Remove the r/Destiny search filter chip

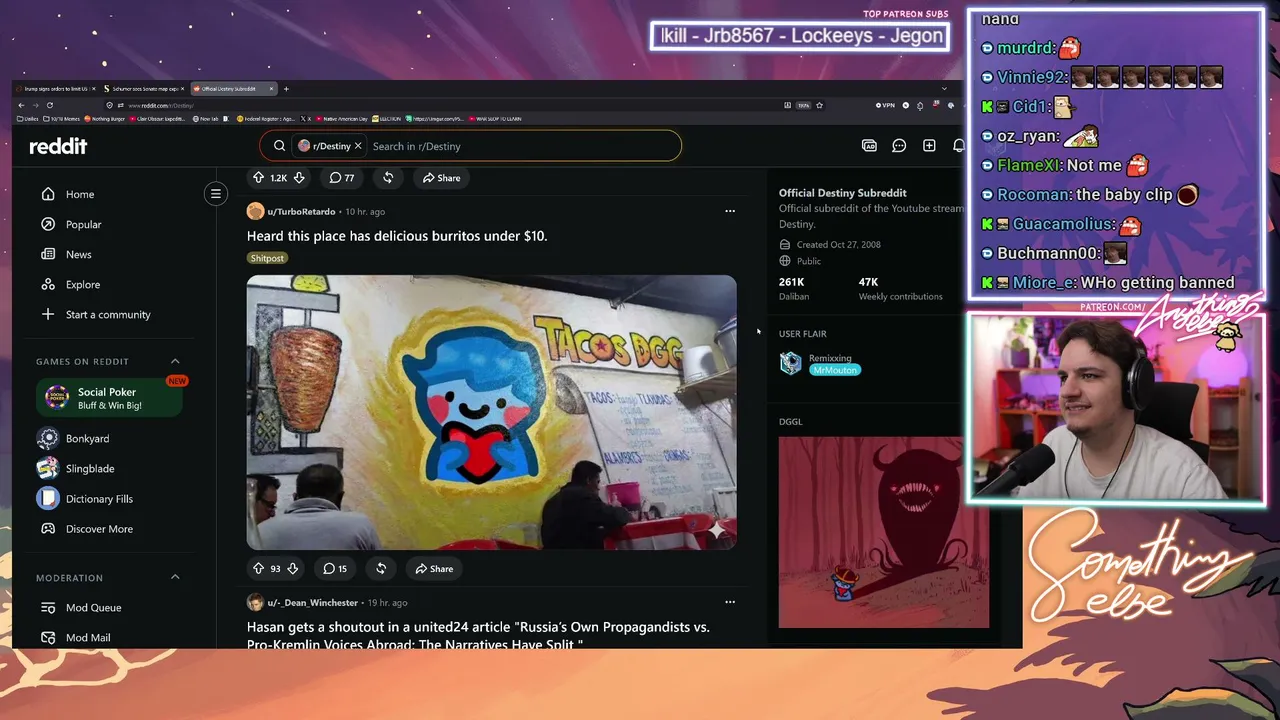click(x=358, y=146)
